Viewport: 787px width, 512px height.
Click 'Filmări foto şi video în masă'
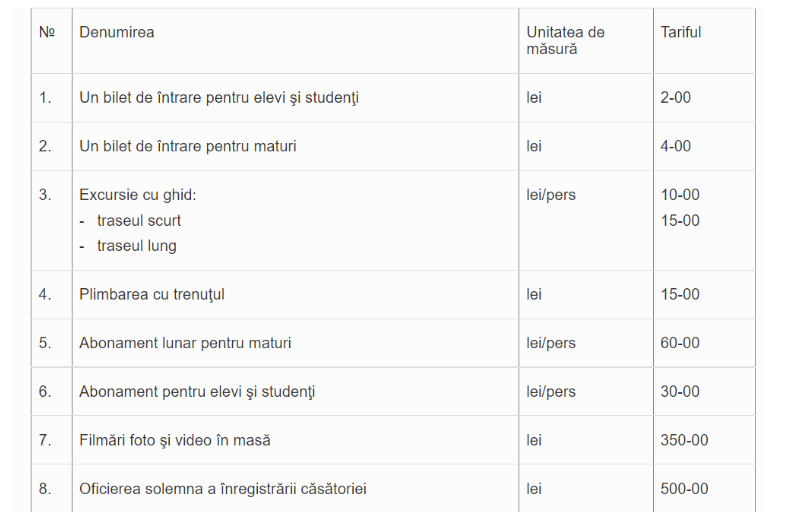tap(175, 440)
